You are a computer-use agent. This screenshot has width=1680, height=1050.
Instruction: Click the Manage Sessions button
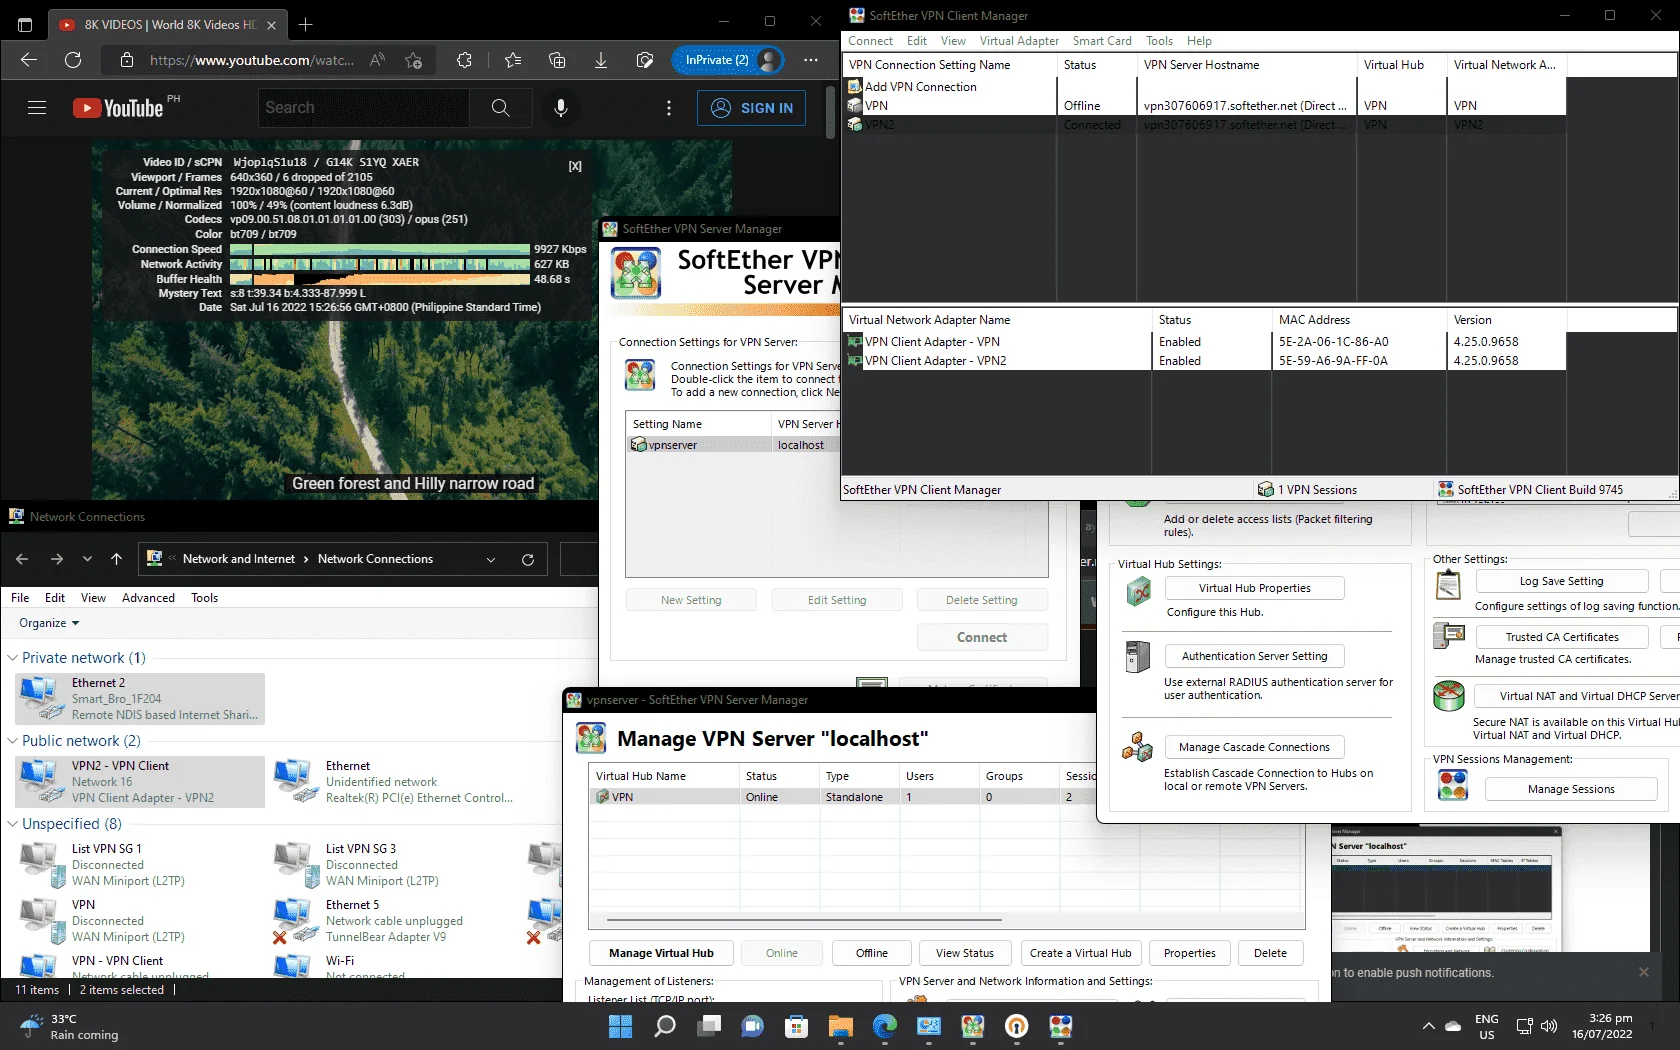[1570, 789]
